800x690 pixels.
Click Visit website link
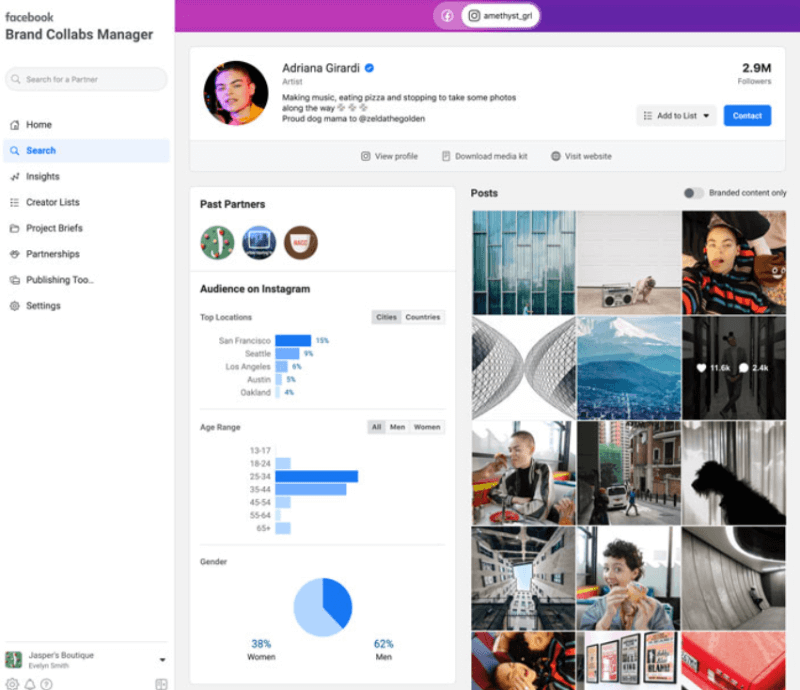(x=581, y=156)
